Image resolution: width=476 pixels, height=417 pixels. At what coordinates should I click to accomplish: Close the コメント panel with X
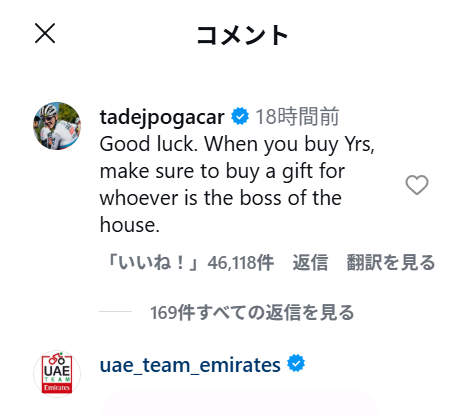pyautogui.click(x=45, y=33)
